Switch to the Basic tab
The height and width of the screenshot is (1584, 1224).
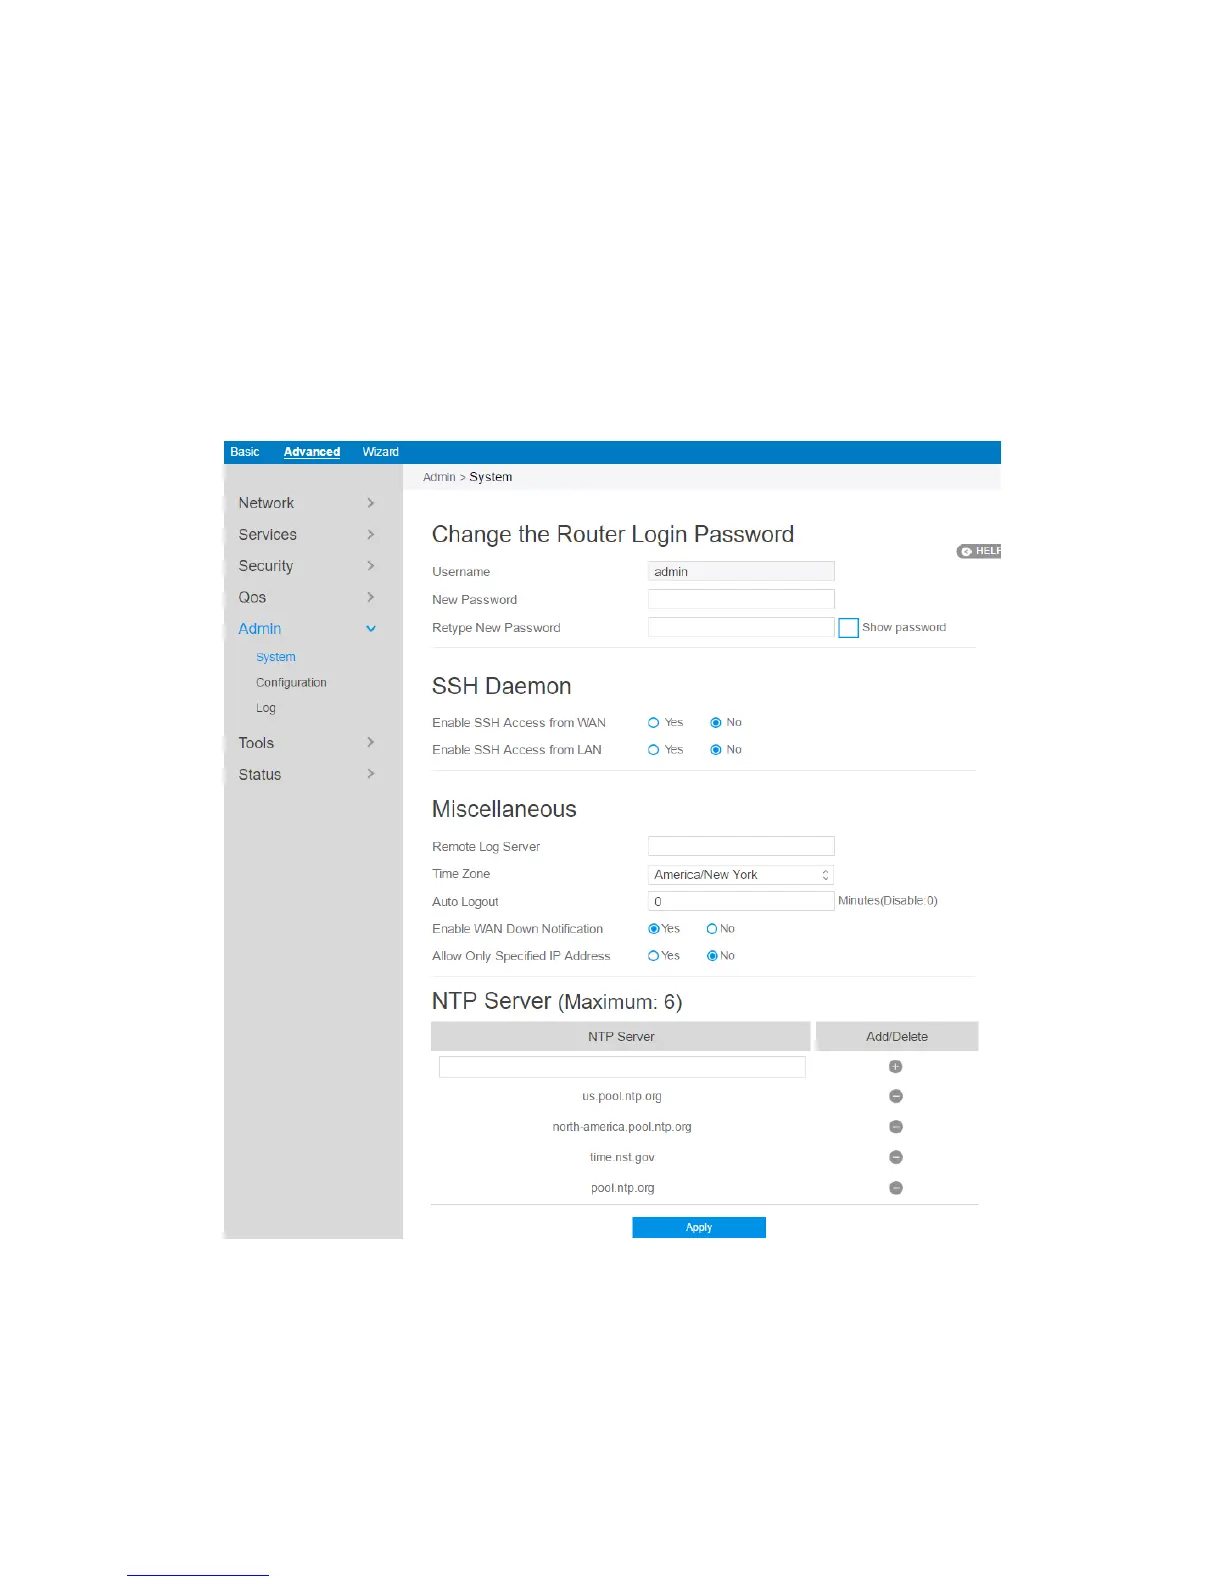tap(245, 452)
